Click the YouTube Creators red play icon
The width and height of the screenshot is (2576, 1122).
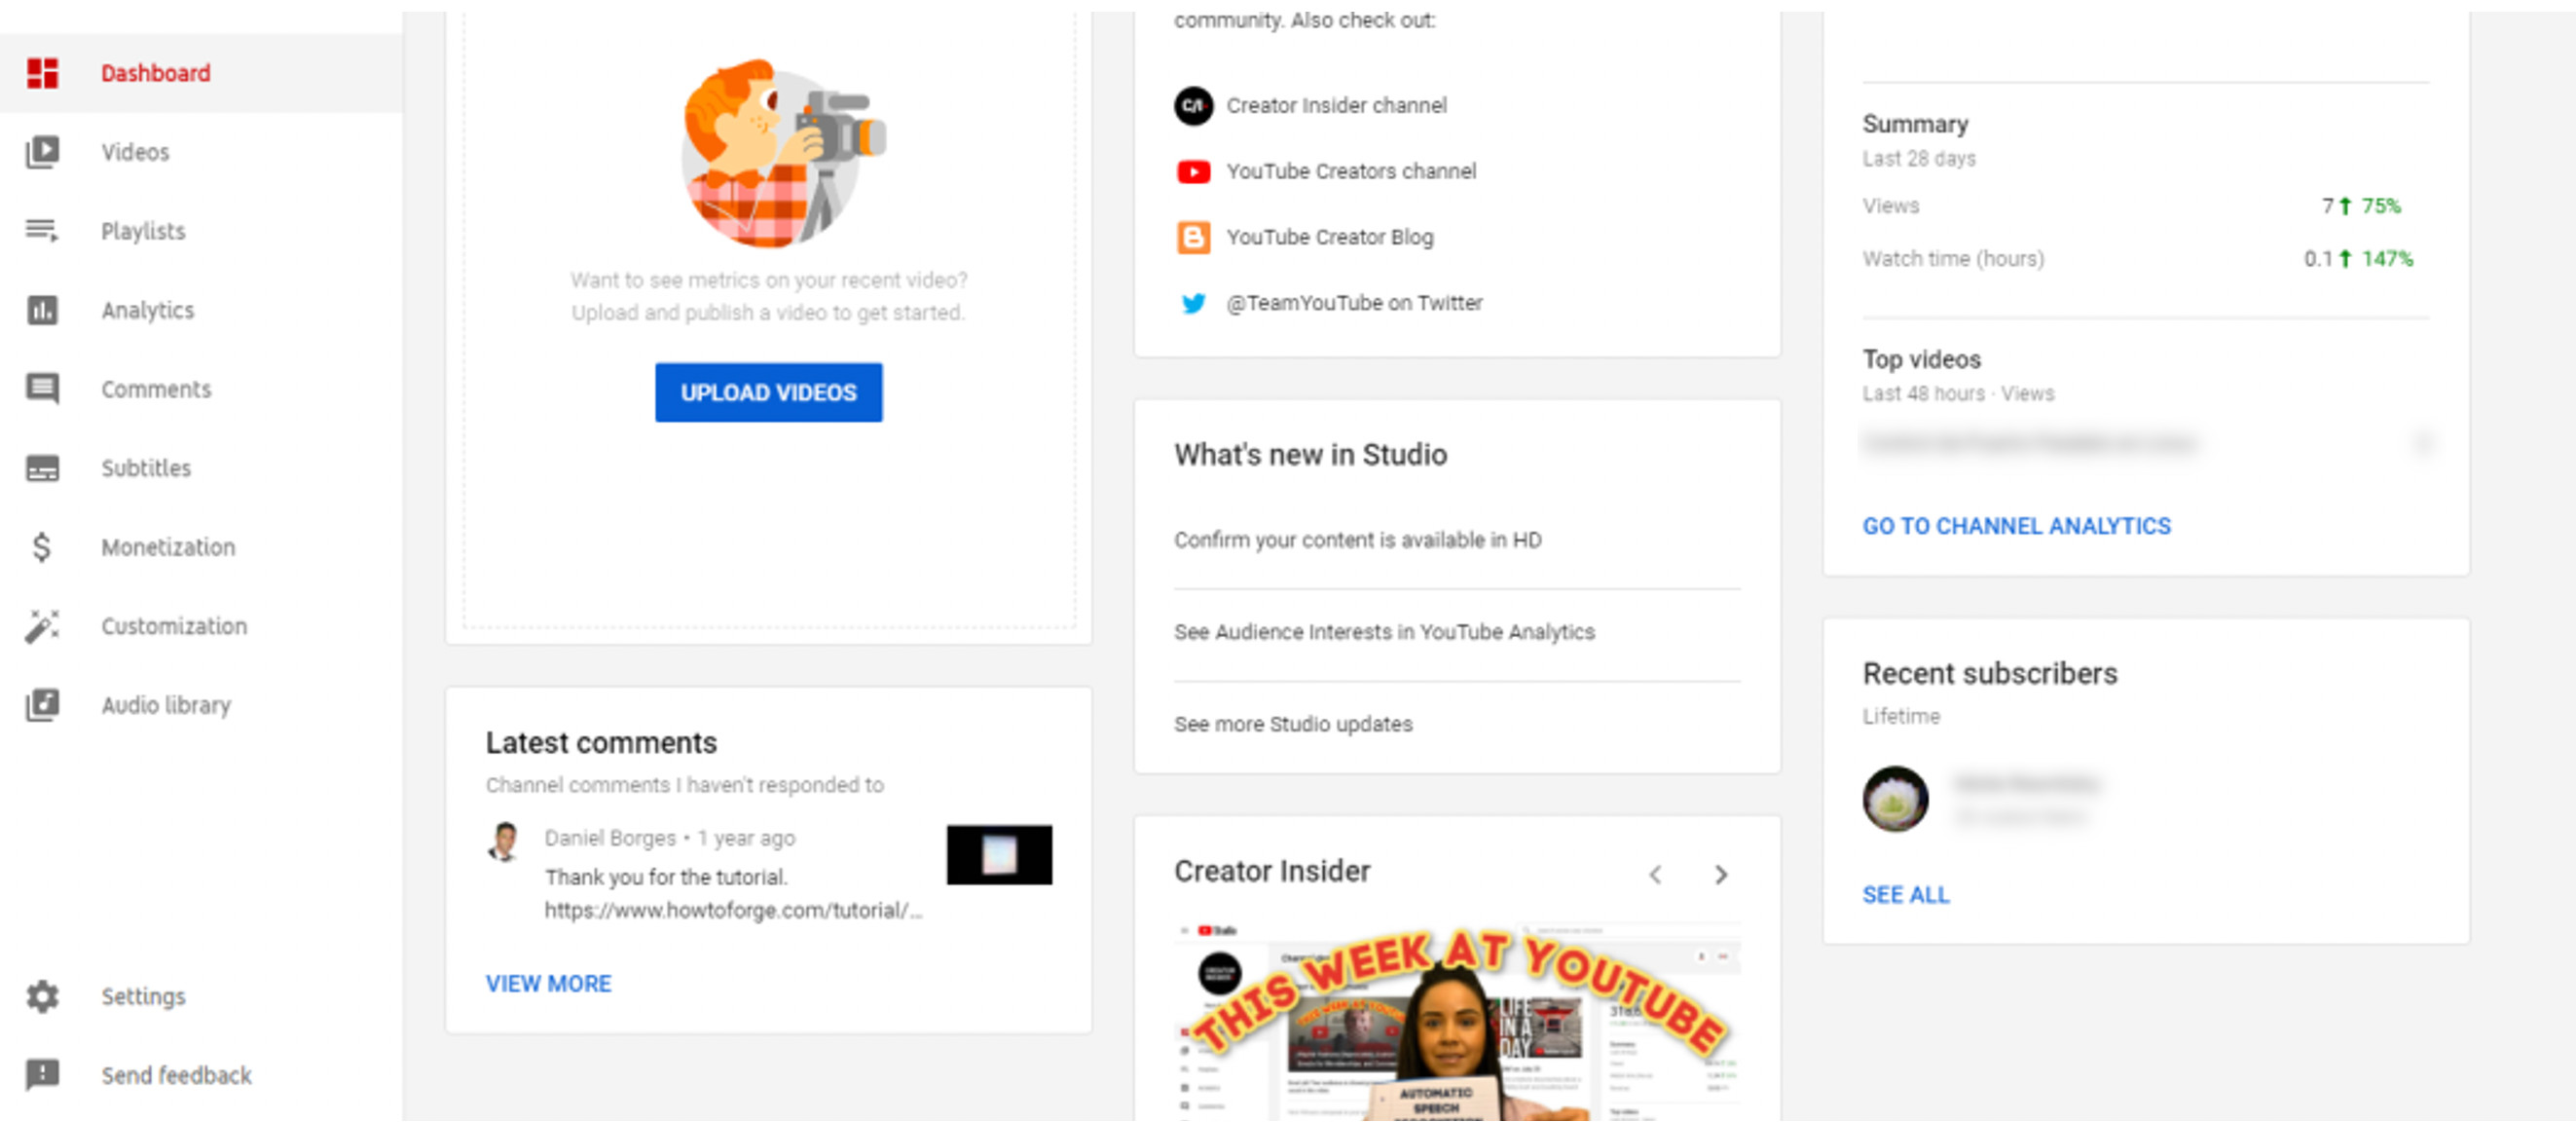[x=1193, y=172]
